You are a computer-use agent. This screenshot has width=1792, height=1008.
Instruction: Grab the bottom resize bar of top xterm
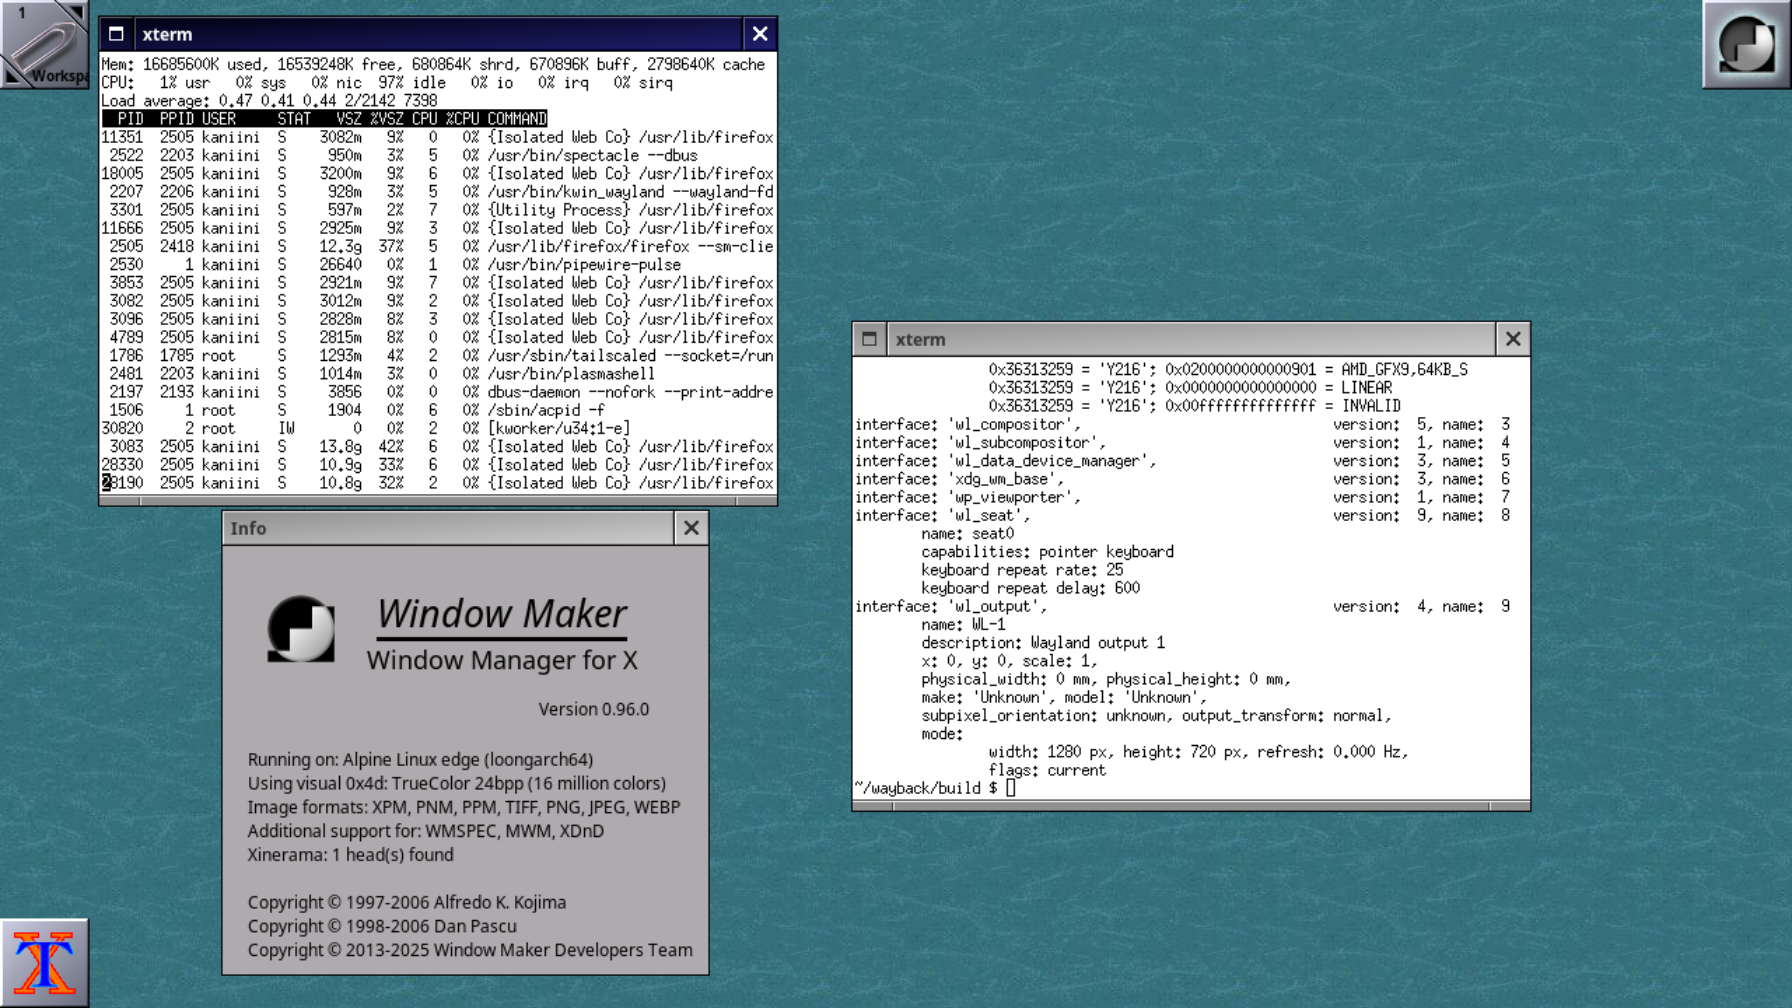[x=438, y=502]
